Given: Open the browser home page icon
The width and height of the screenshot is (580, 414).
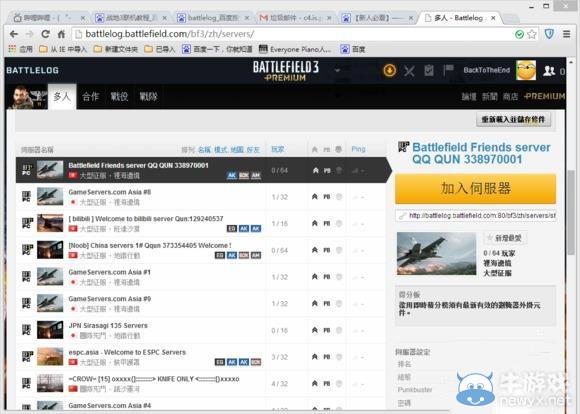Looking at the screenshot, I should [61, 34].
